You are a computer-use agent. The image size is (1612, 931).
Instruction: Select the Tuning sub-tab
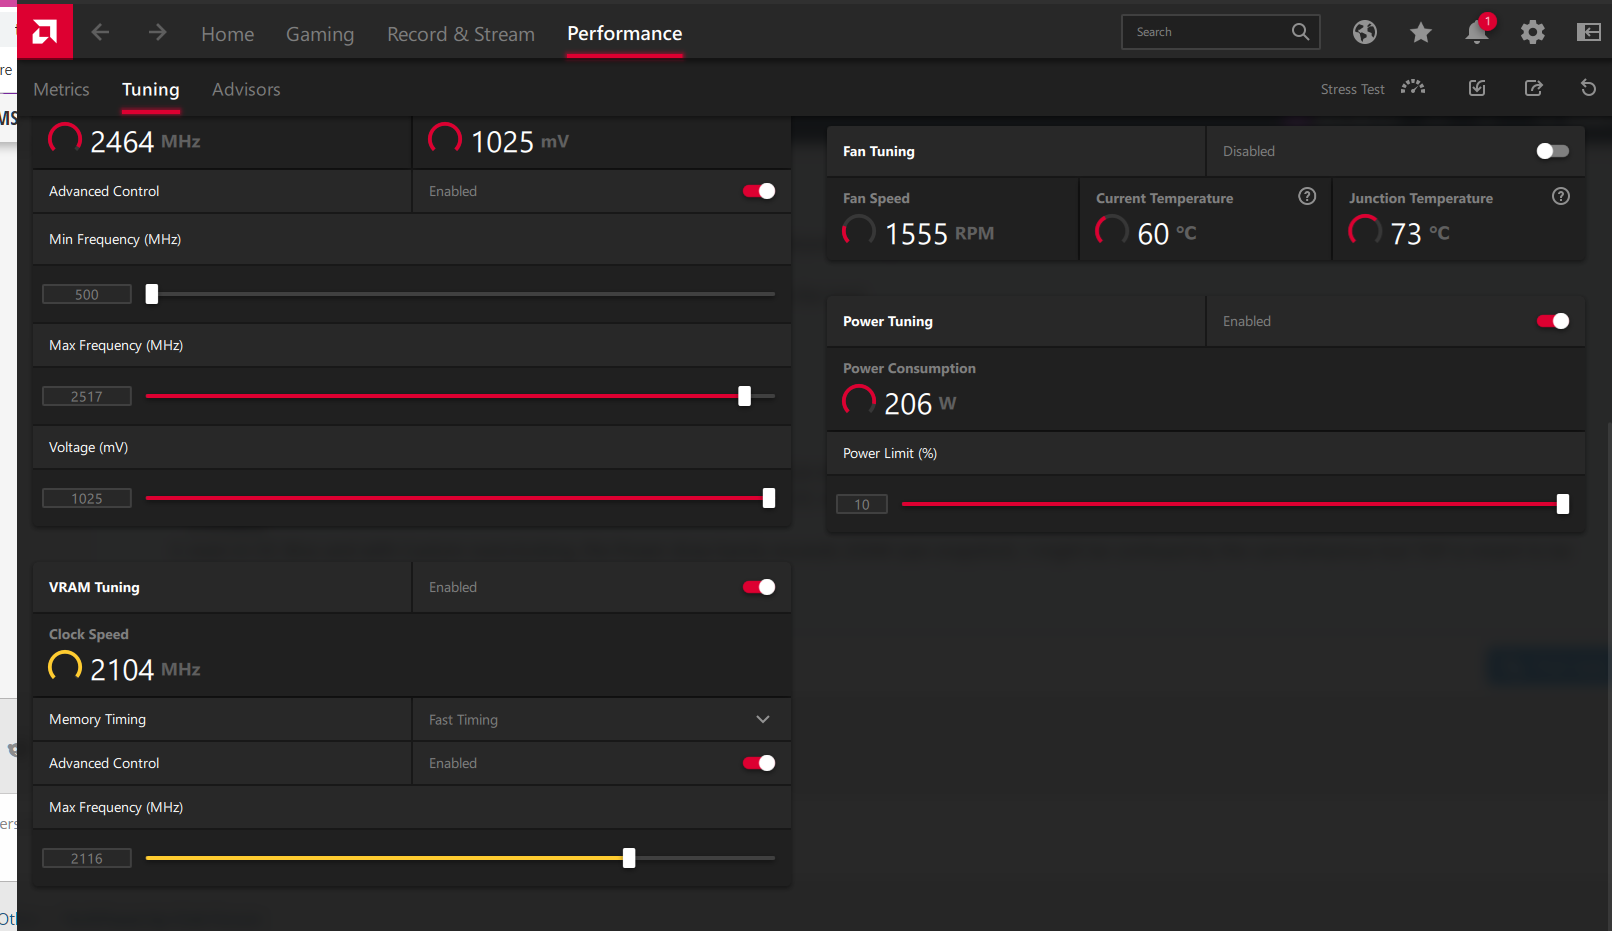pyautogui.click(x=151, y=90)
